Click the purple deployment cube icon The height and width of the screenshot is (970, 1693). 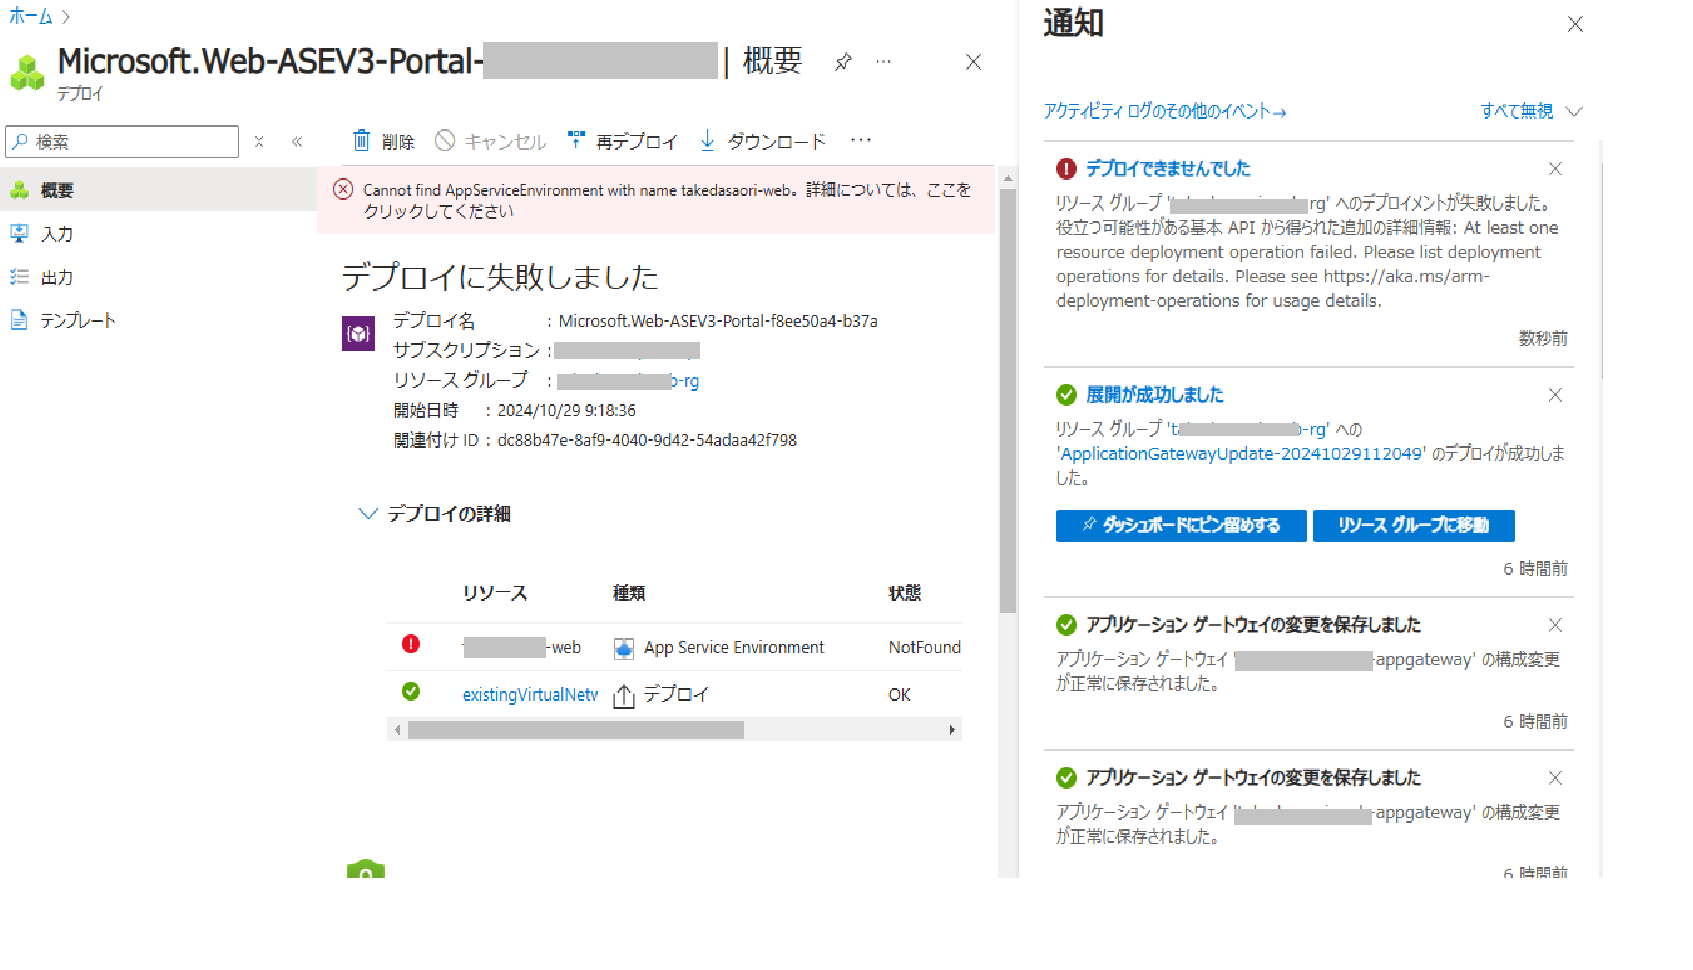coord(359,334)
